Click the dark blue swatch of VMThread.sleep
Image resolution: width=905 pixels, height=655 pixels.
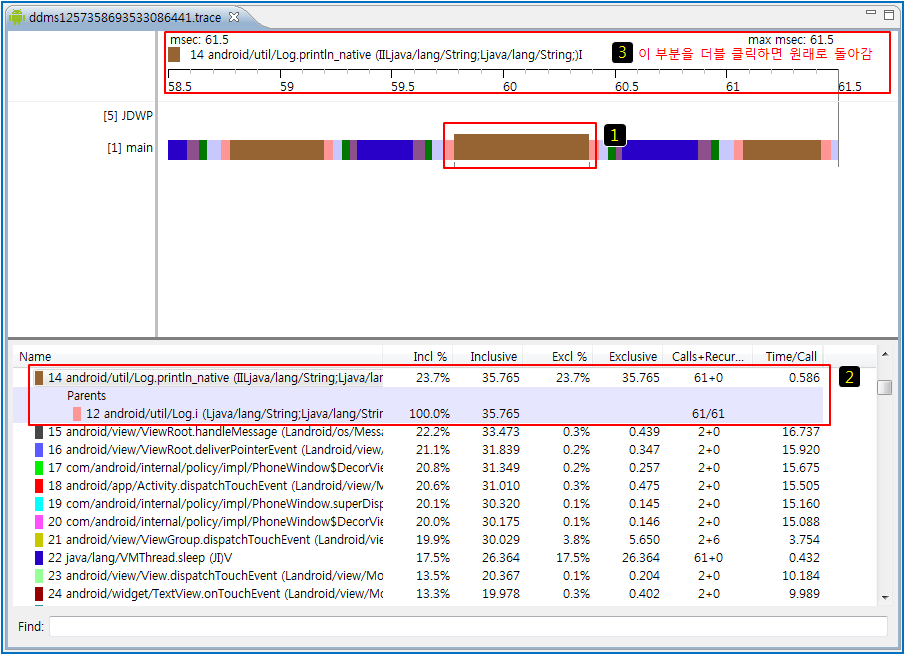pos(39,557)
